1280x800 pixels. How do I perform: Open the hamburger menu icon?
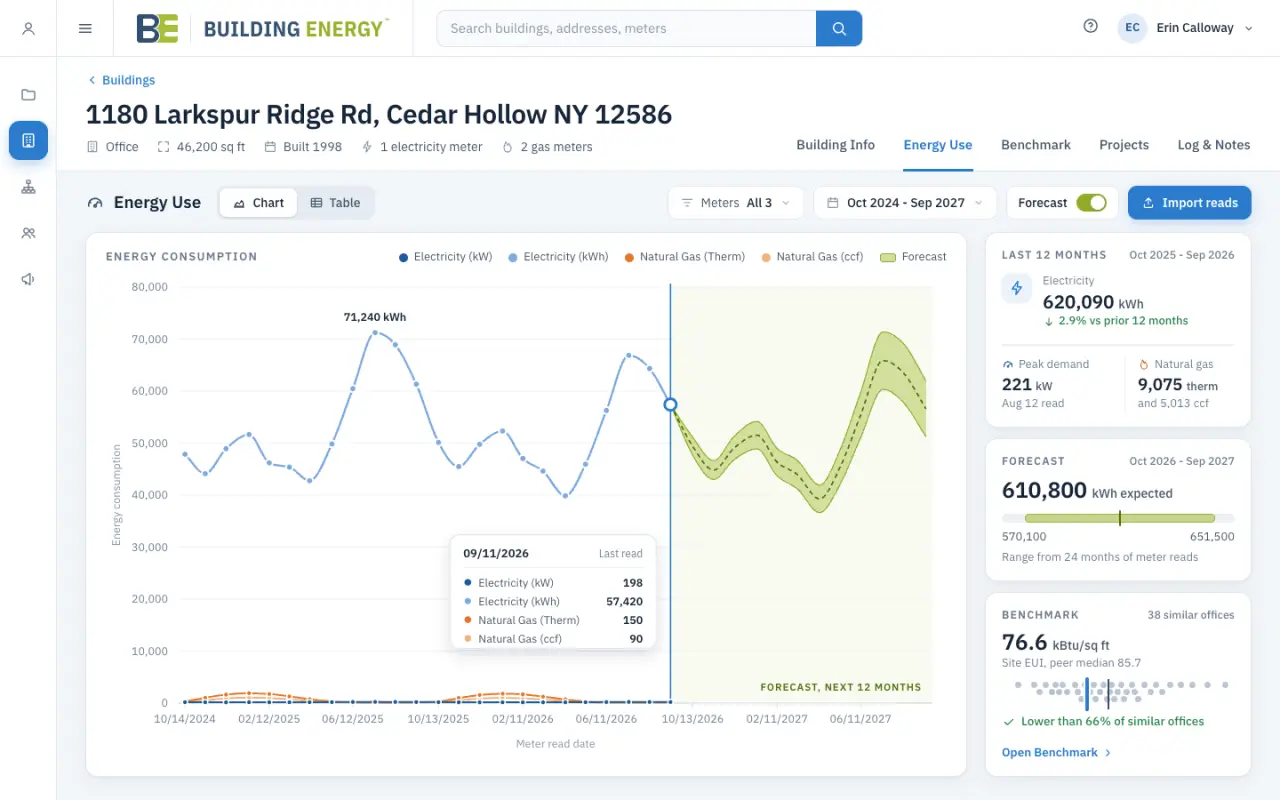(85, 28)
